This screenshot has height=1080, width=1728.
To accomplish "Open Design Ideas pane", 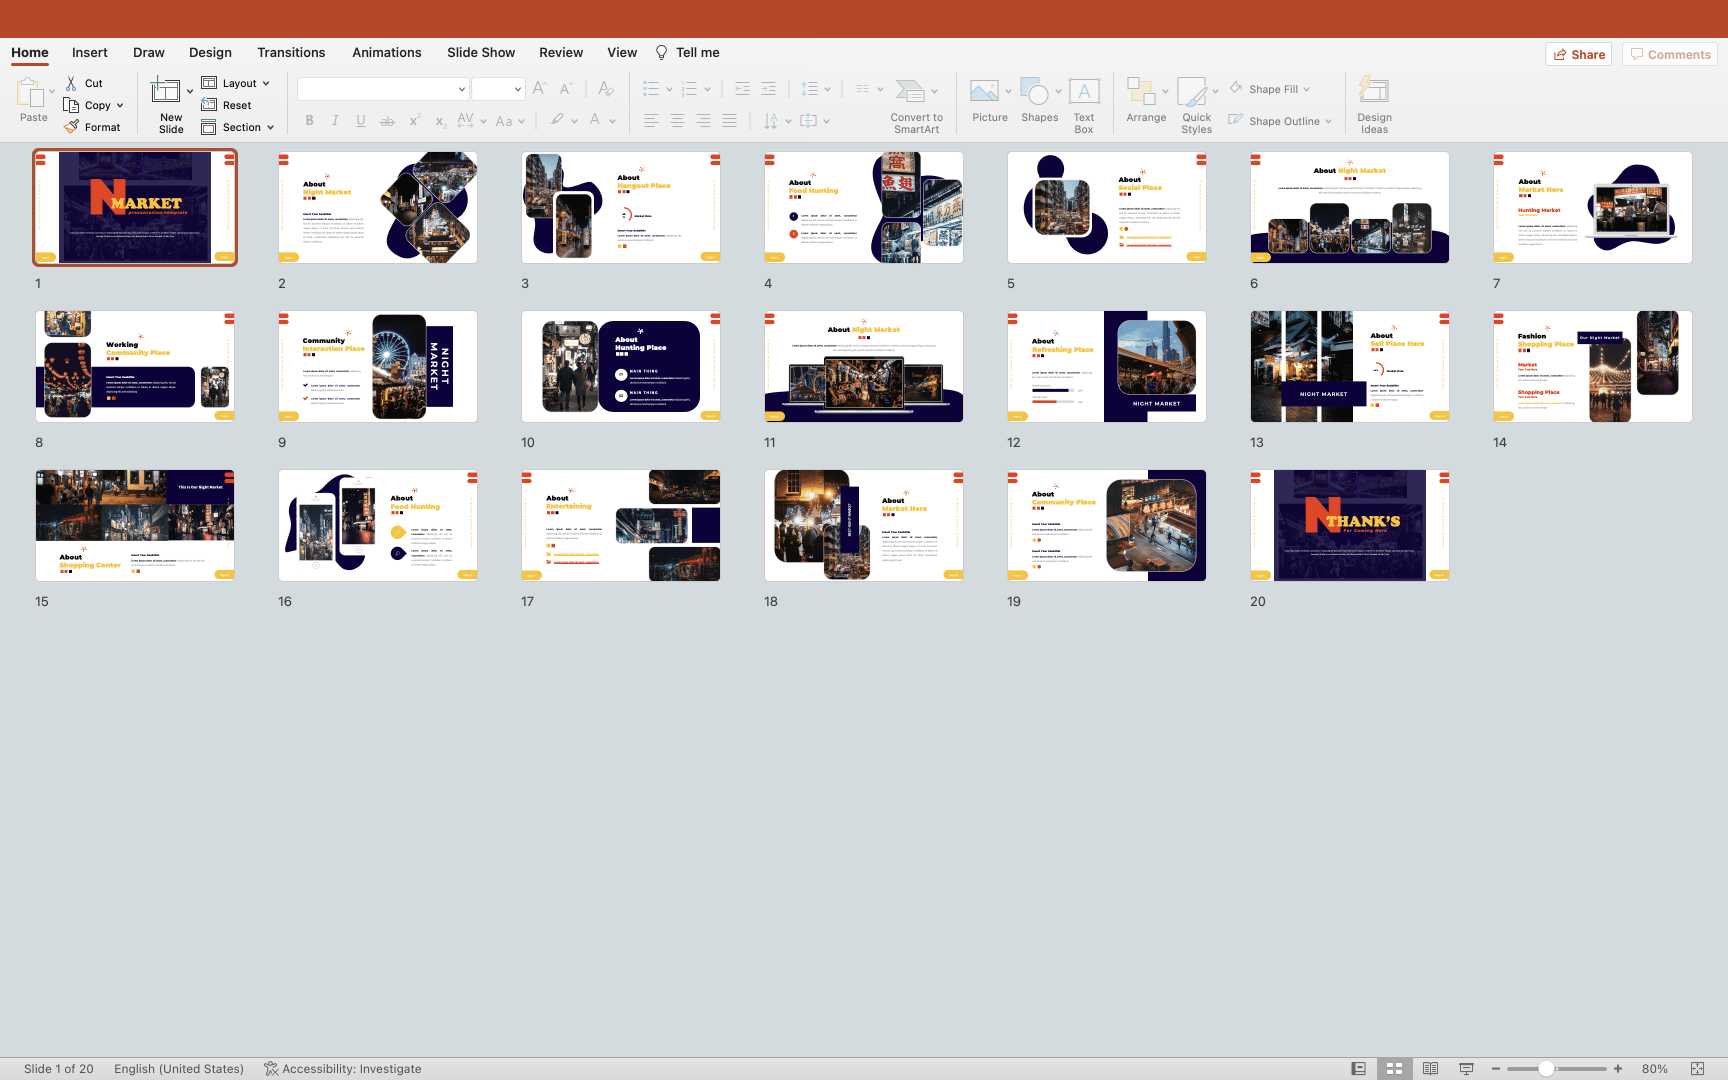I will click(1373, 93).
